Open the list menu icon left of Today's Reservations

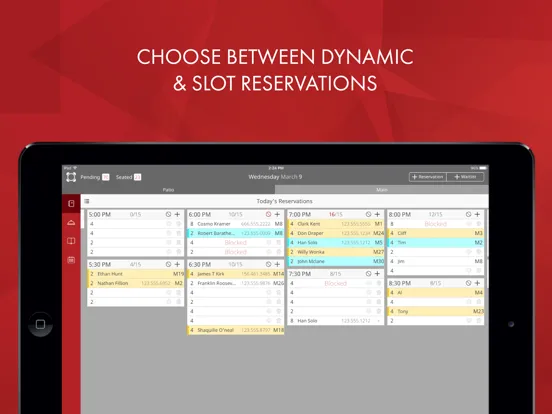click(87, 201)
